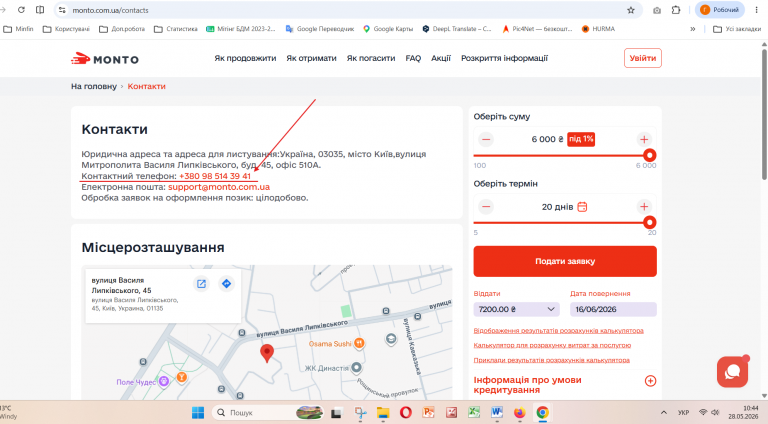Click the address bar URL field
This screenshot has height=424, width=768.
pyautogui.click(x=348, y=10)
